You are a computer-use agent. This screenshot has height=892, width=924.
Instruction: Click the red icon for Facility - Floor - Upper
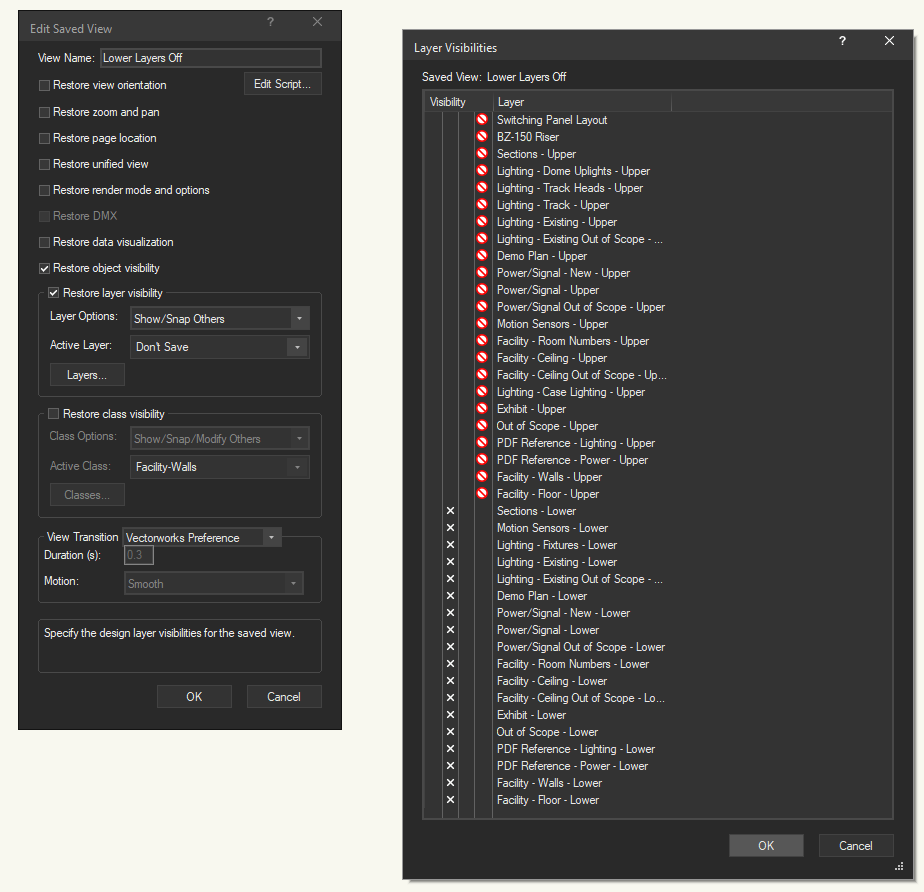[482, 494]
